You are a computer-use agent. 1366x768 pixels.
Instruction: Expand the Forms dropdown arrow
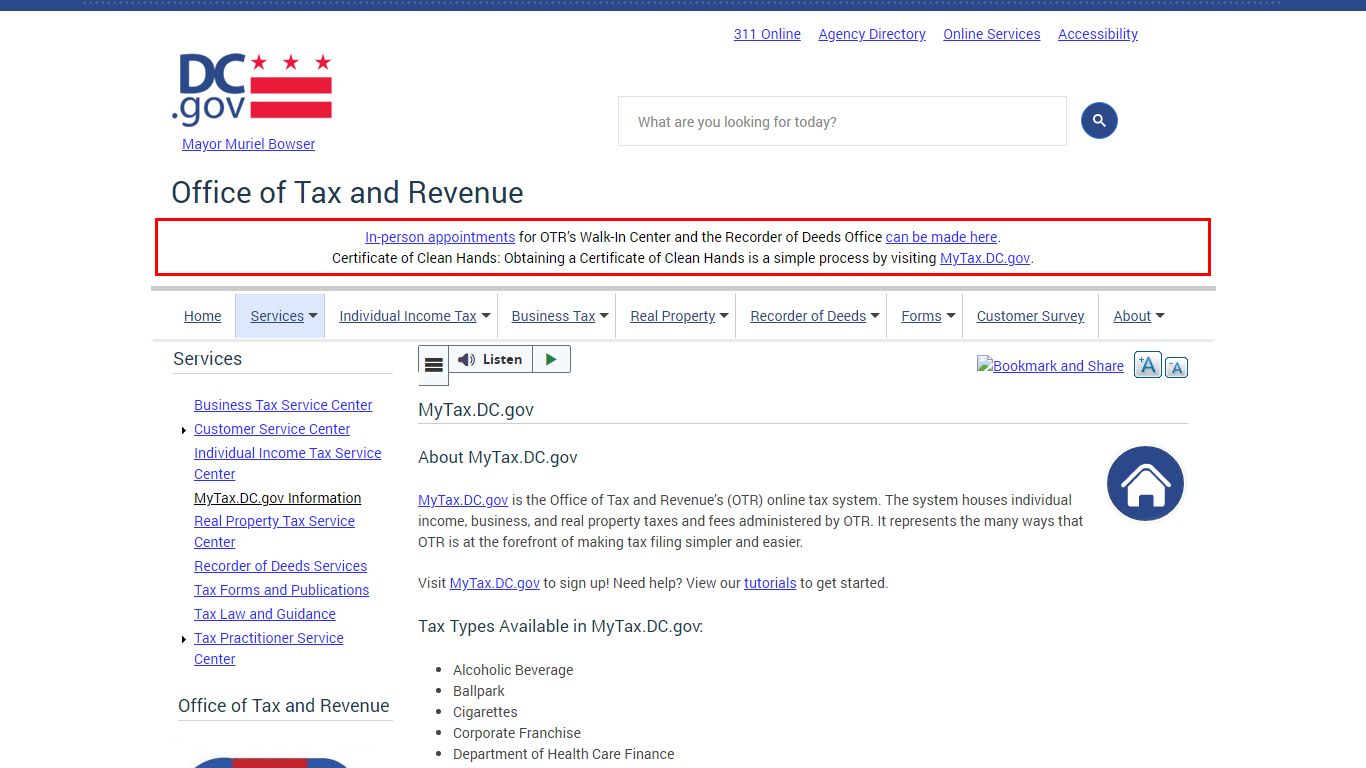click(951, 316)
